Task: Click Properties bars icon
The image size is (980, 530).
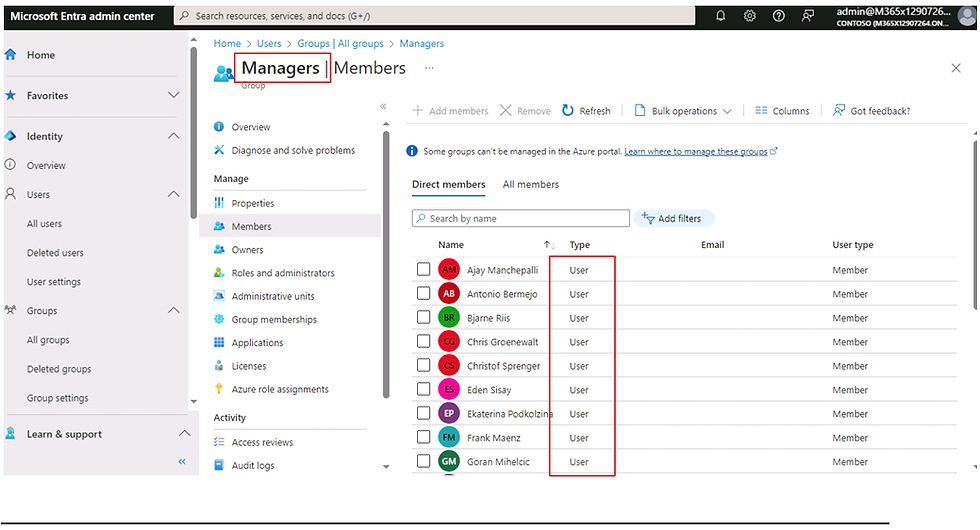Action: coord(219,203)
